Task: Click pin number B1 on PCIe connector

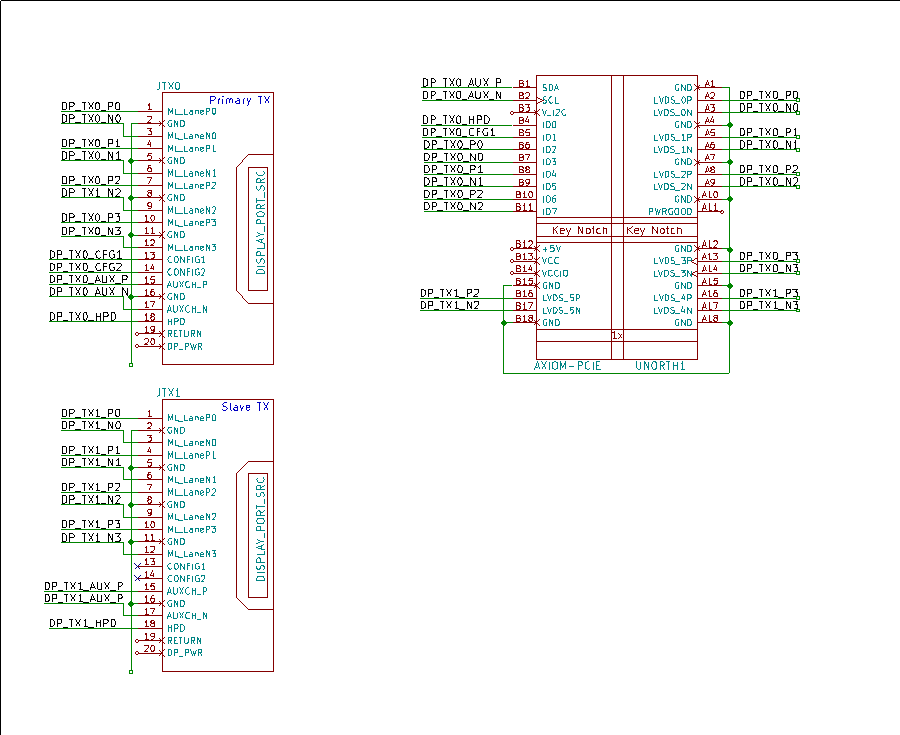Action: coord(524,83)
